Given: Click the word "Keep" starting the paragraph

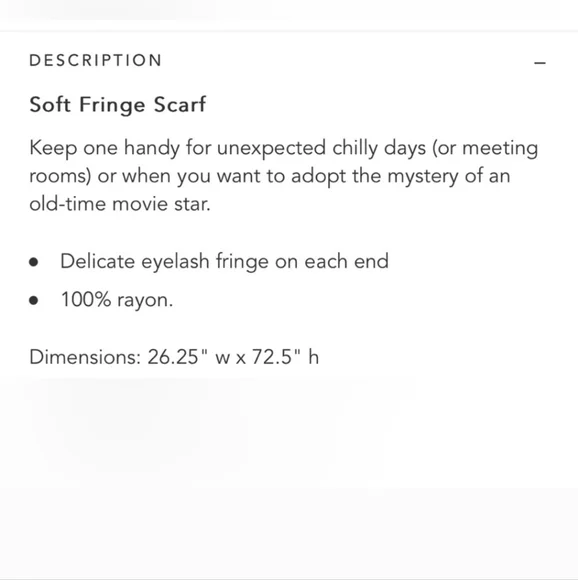Looking at the screenshot, I should tap(53, 148).
